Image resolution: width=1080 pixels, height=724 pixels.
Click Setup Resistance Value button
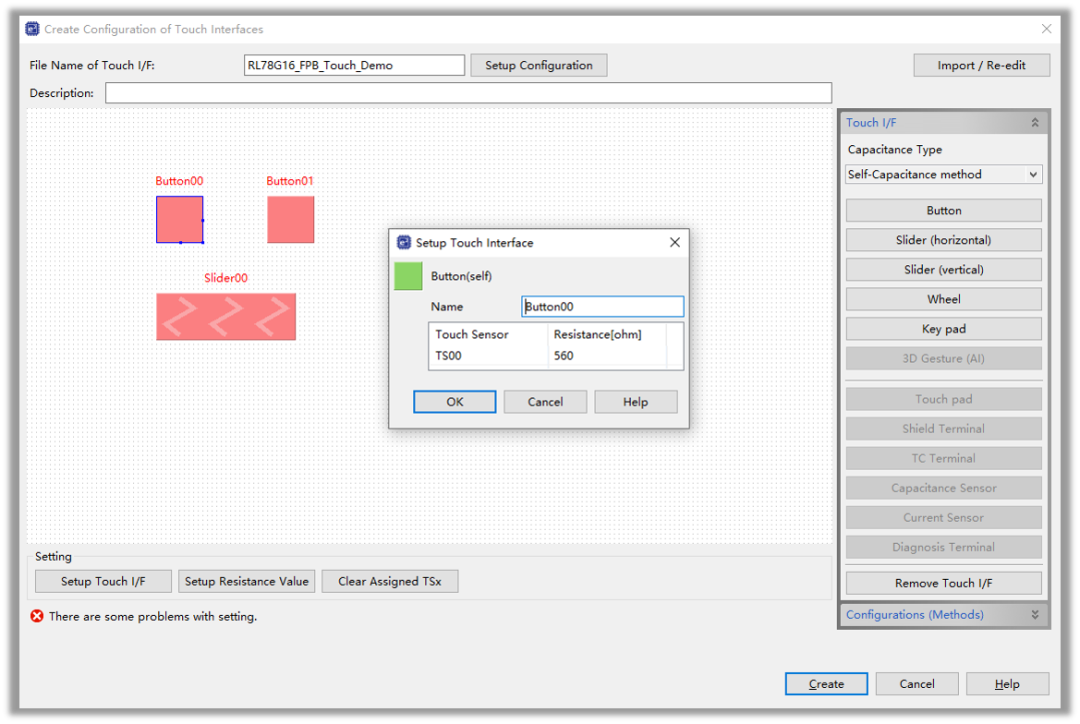coord(246,581)
